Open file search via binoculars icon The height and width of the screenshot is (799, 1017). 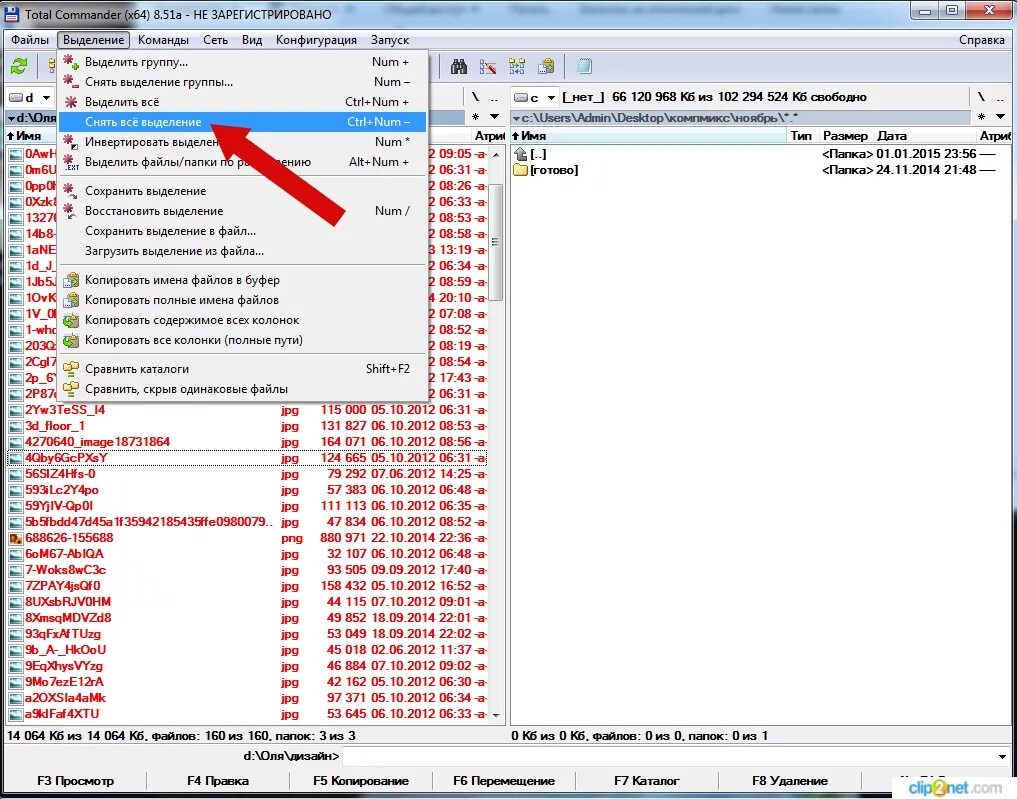[459, 66]
